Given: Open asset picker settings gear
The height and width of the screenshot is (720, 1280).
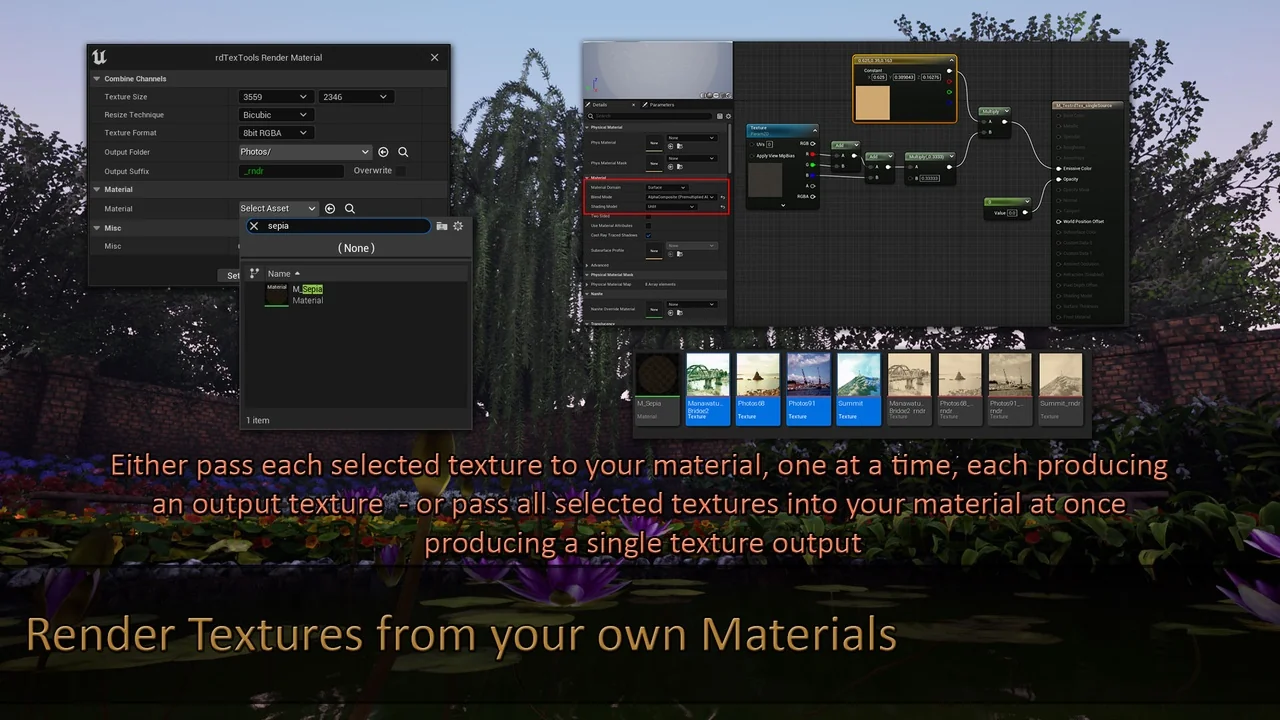Looking at the screenshot, I should [458, 226].
